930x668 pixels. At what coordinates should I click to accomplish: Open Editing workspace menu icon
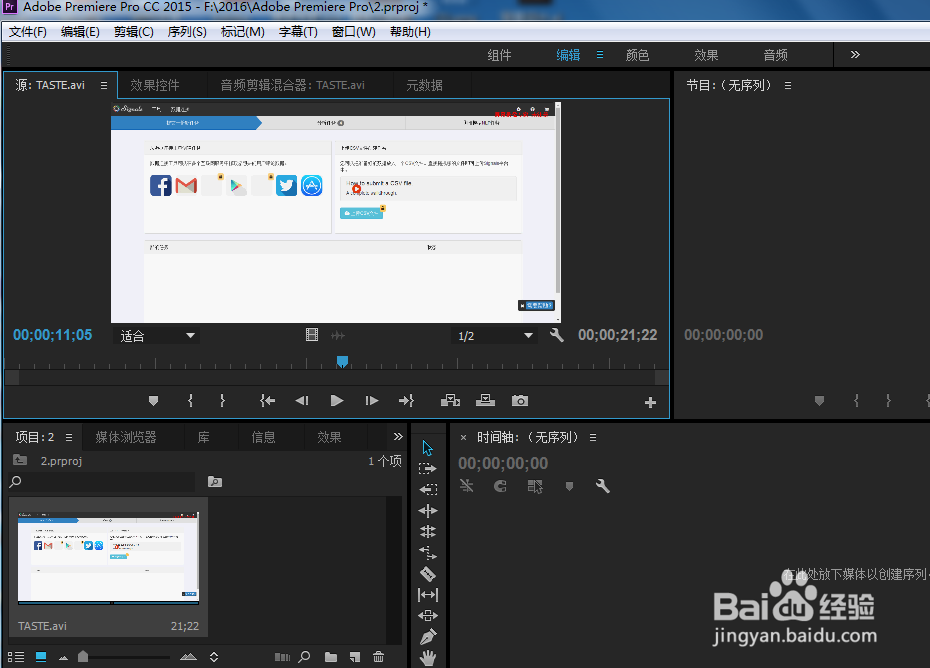[600, 55]
